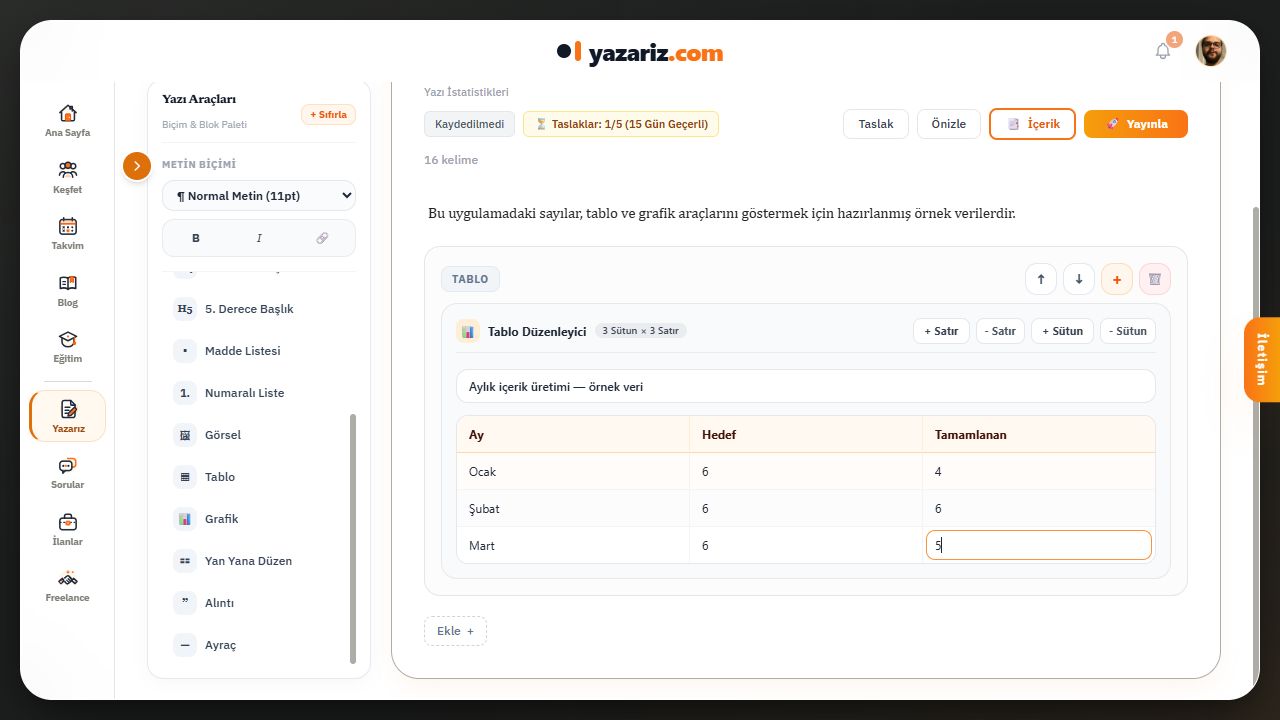
Task: Open the Takvim calendar icon
Action: [x=68, y=226]
